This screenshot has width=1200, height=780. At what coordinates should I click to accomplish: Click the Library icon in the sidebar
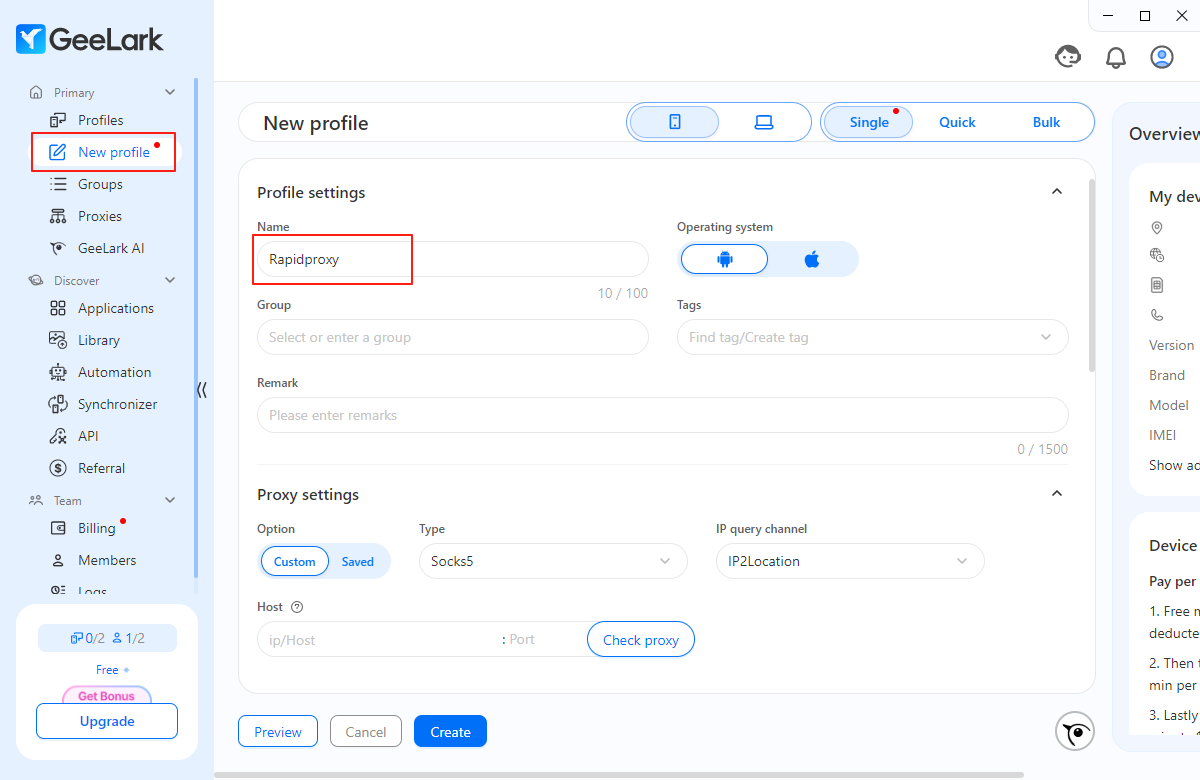(58, 340)
